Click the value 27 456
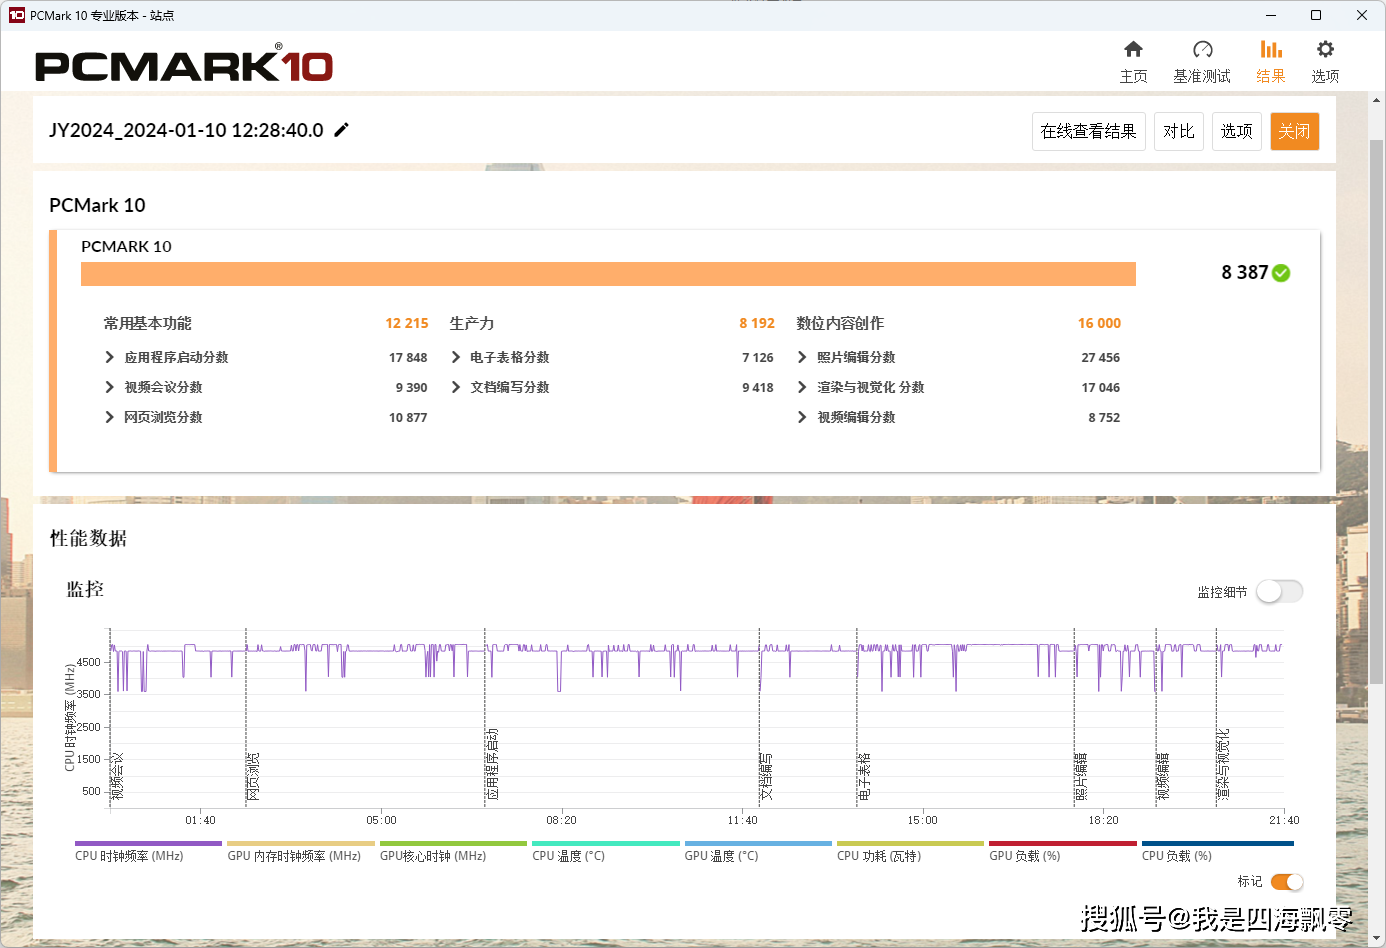Screen dimensions: 1386x948 tap(1100, 357)
